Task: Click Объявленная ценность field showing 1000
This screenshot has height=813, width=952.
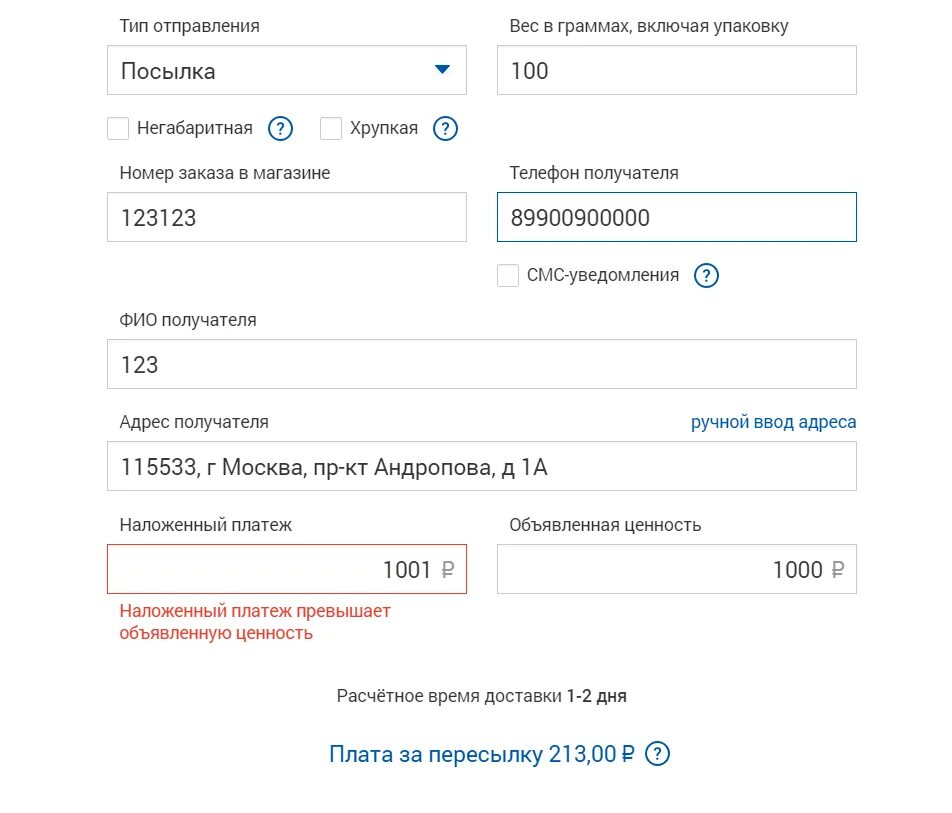Action: coord(677,569)
